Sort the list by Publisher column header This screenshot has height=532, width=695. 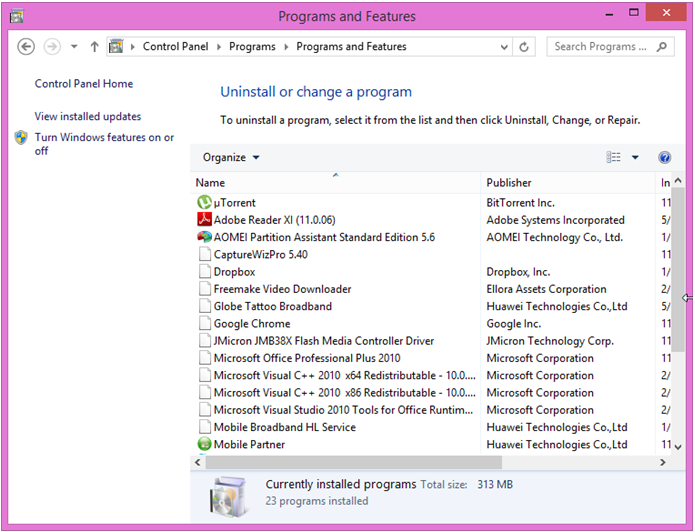(568, 183)
